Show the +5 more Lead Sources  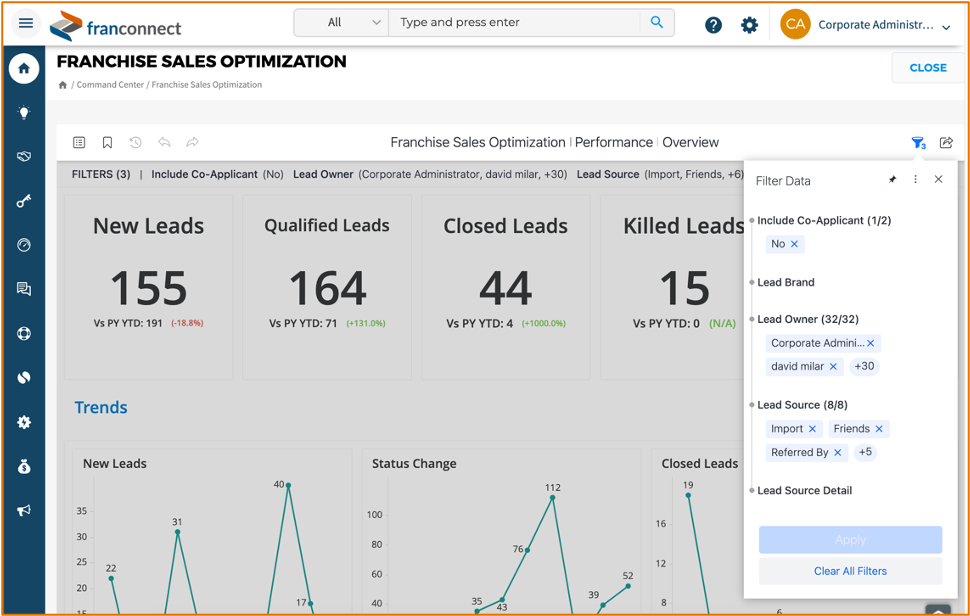click(865, 452)
